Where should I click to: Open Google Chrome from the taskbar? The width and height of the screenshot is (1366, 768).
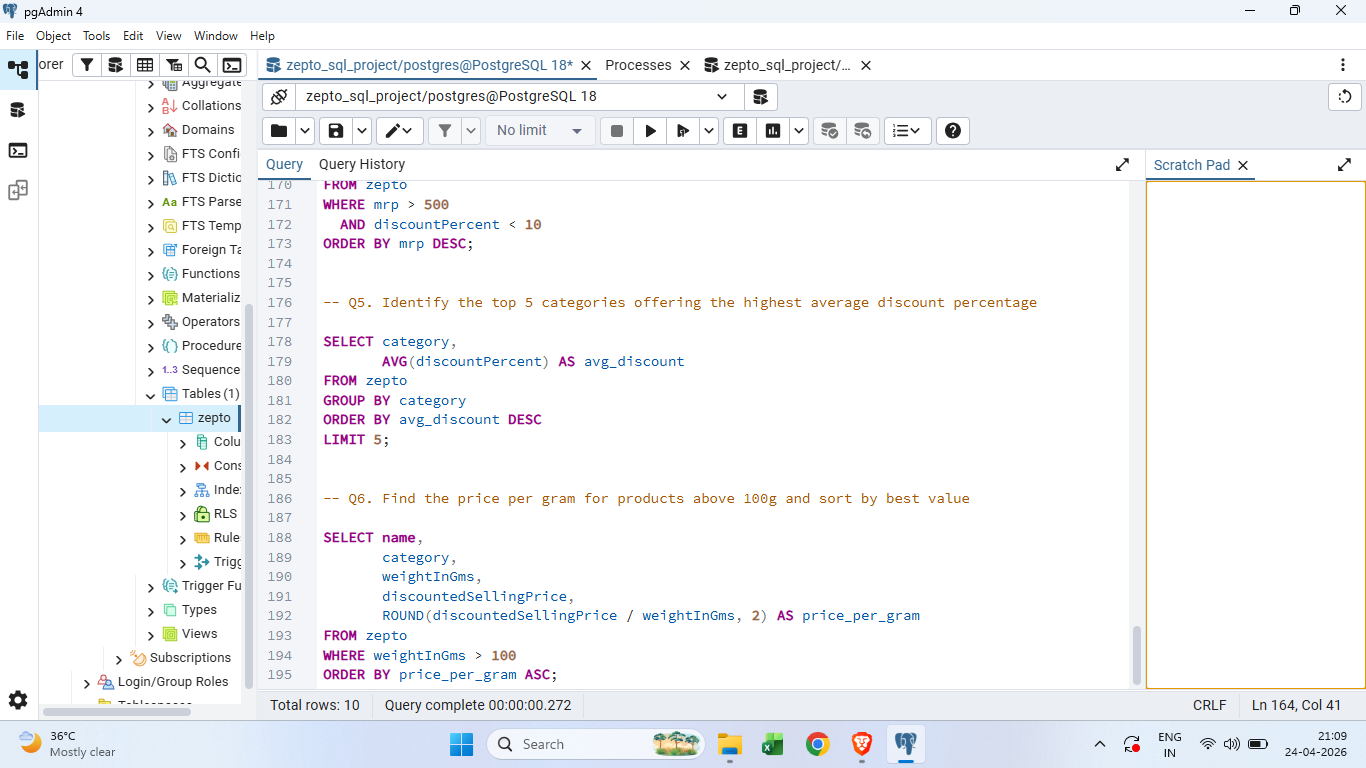[818, 744]
